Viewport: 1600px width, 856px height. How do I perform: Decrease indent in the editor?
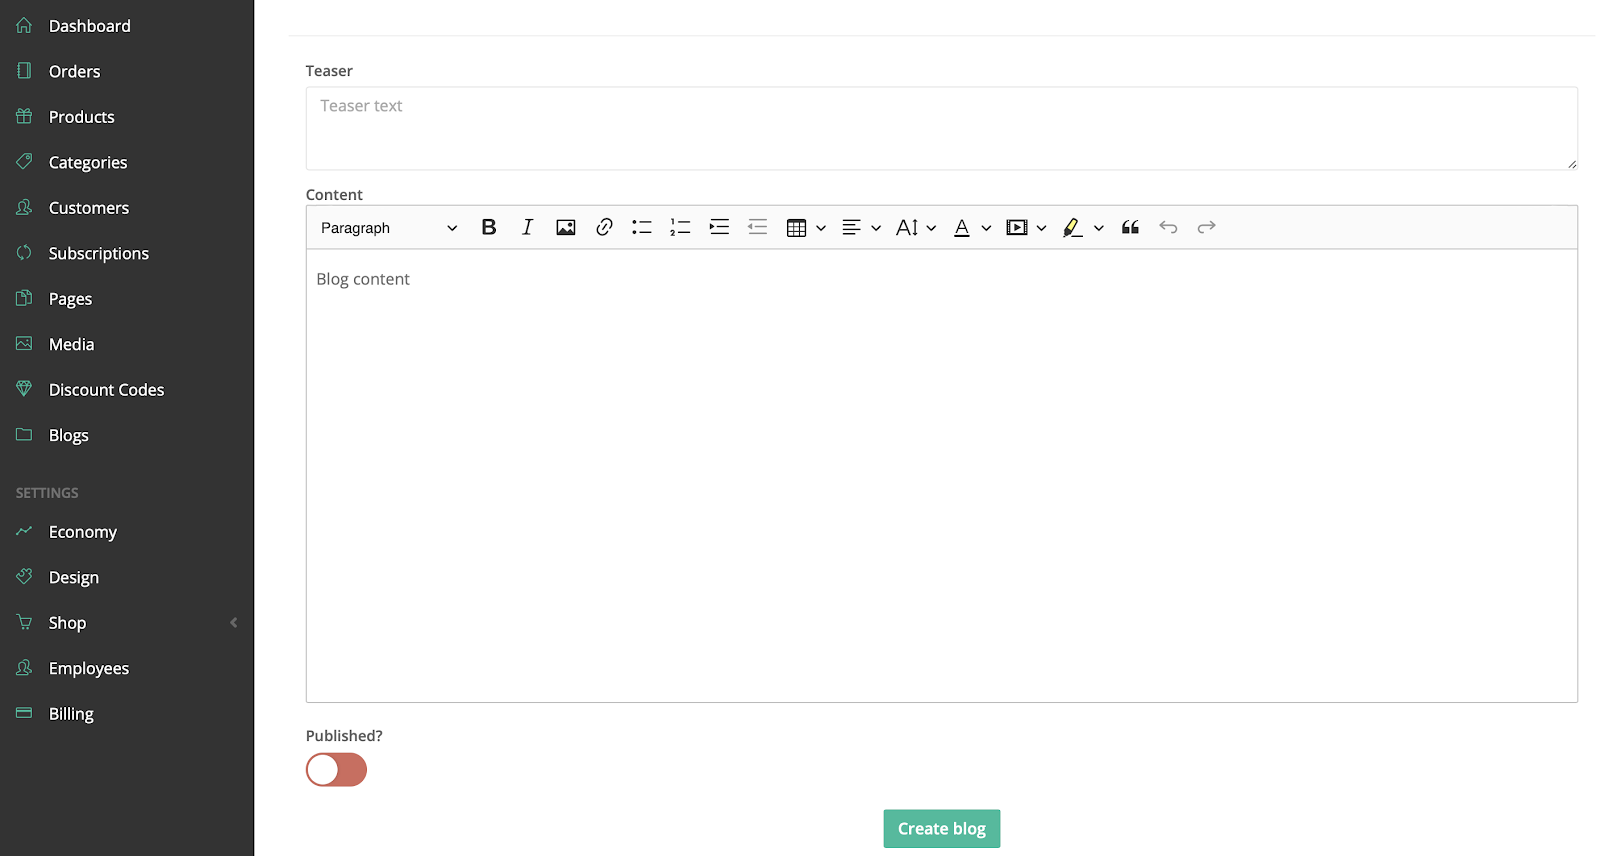click(x=757, y=227)
